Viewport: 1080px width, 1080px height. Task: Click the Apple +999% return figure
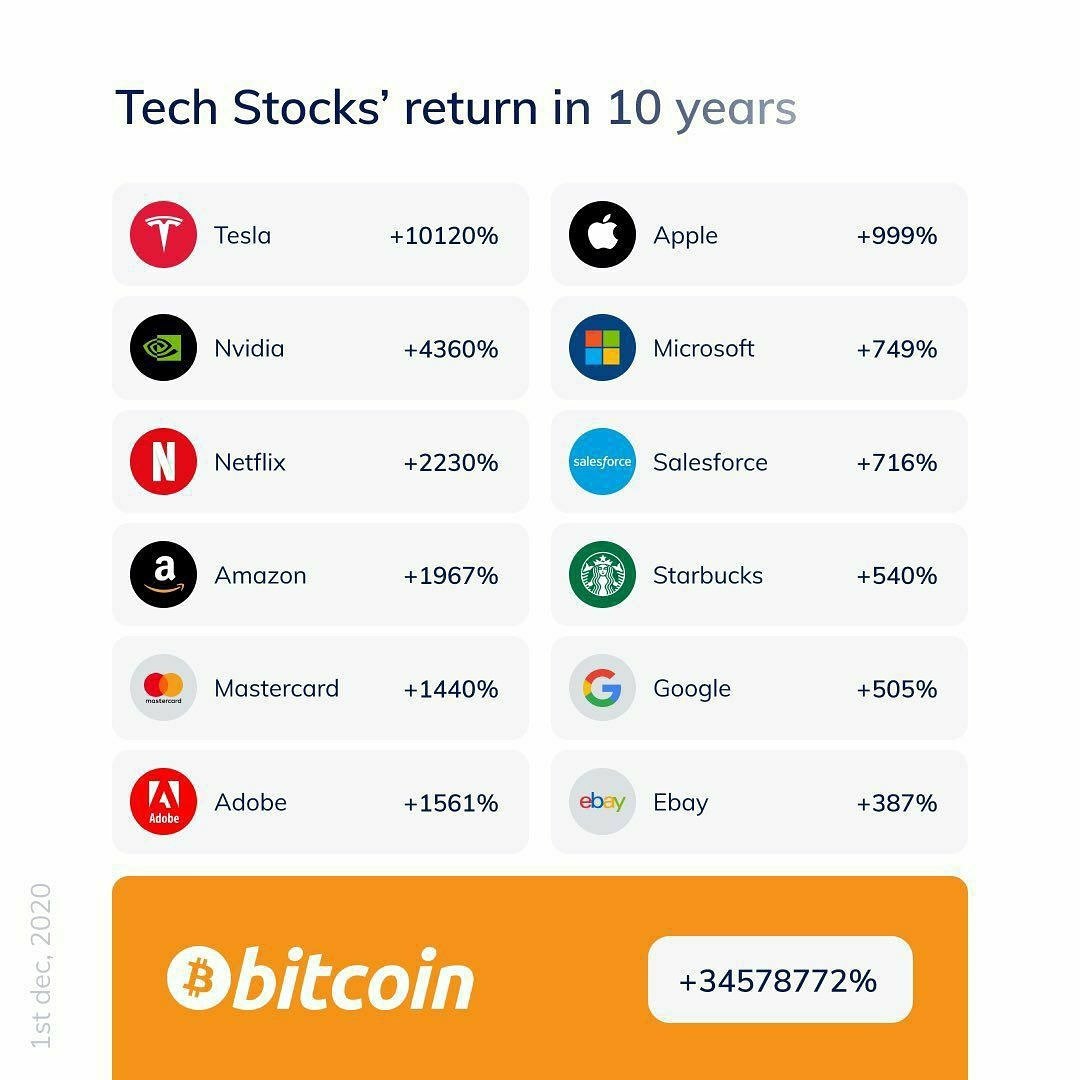coord(897,236)
